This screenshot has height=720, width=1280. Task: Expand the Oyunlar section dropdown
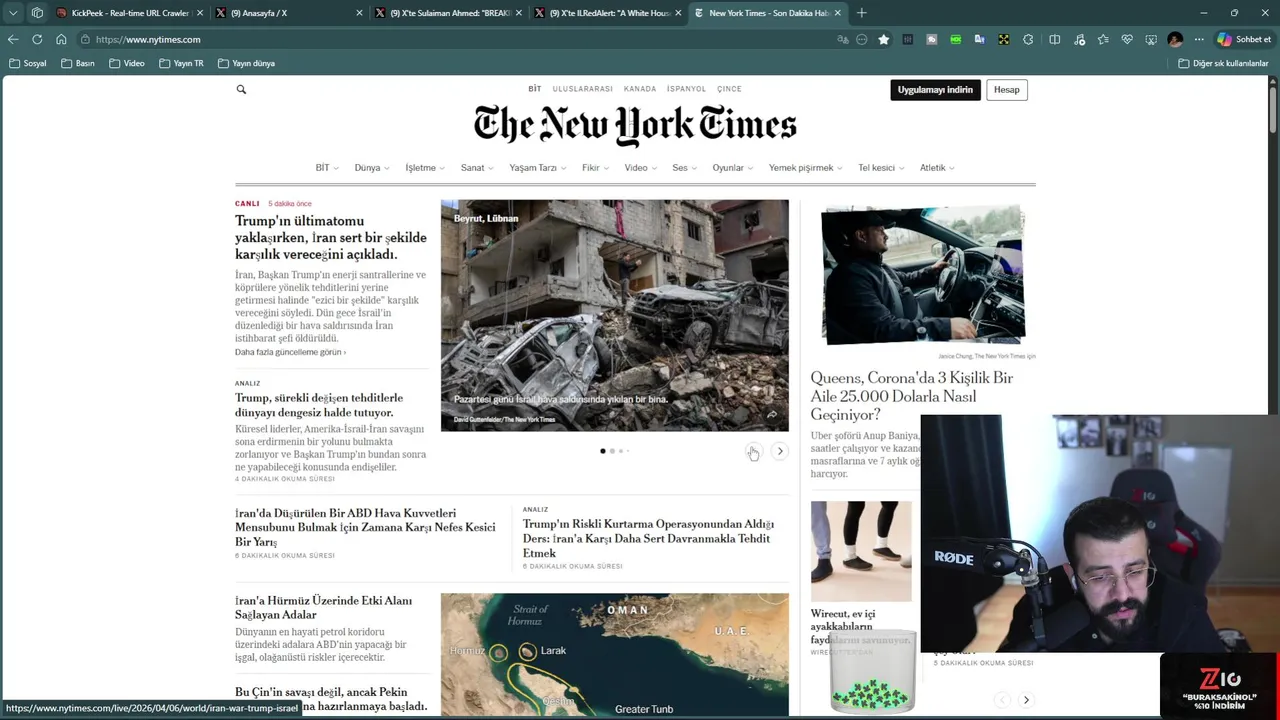pos(733,168)
